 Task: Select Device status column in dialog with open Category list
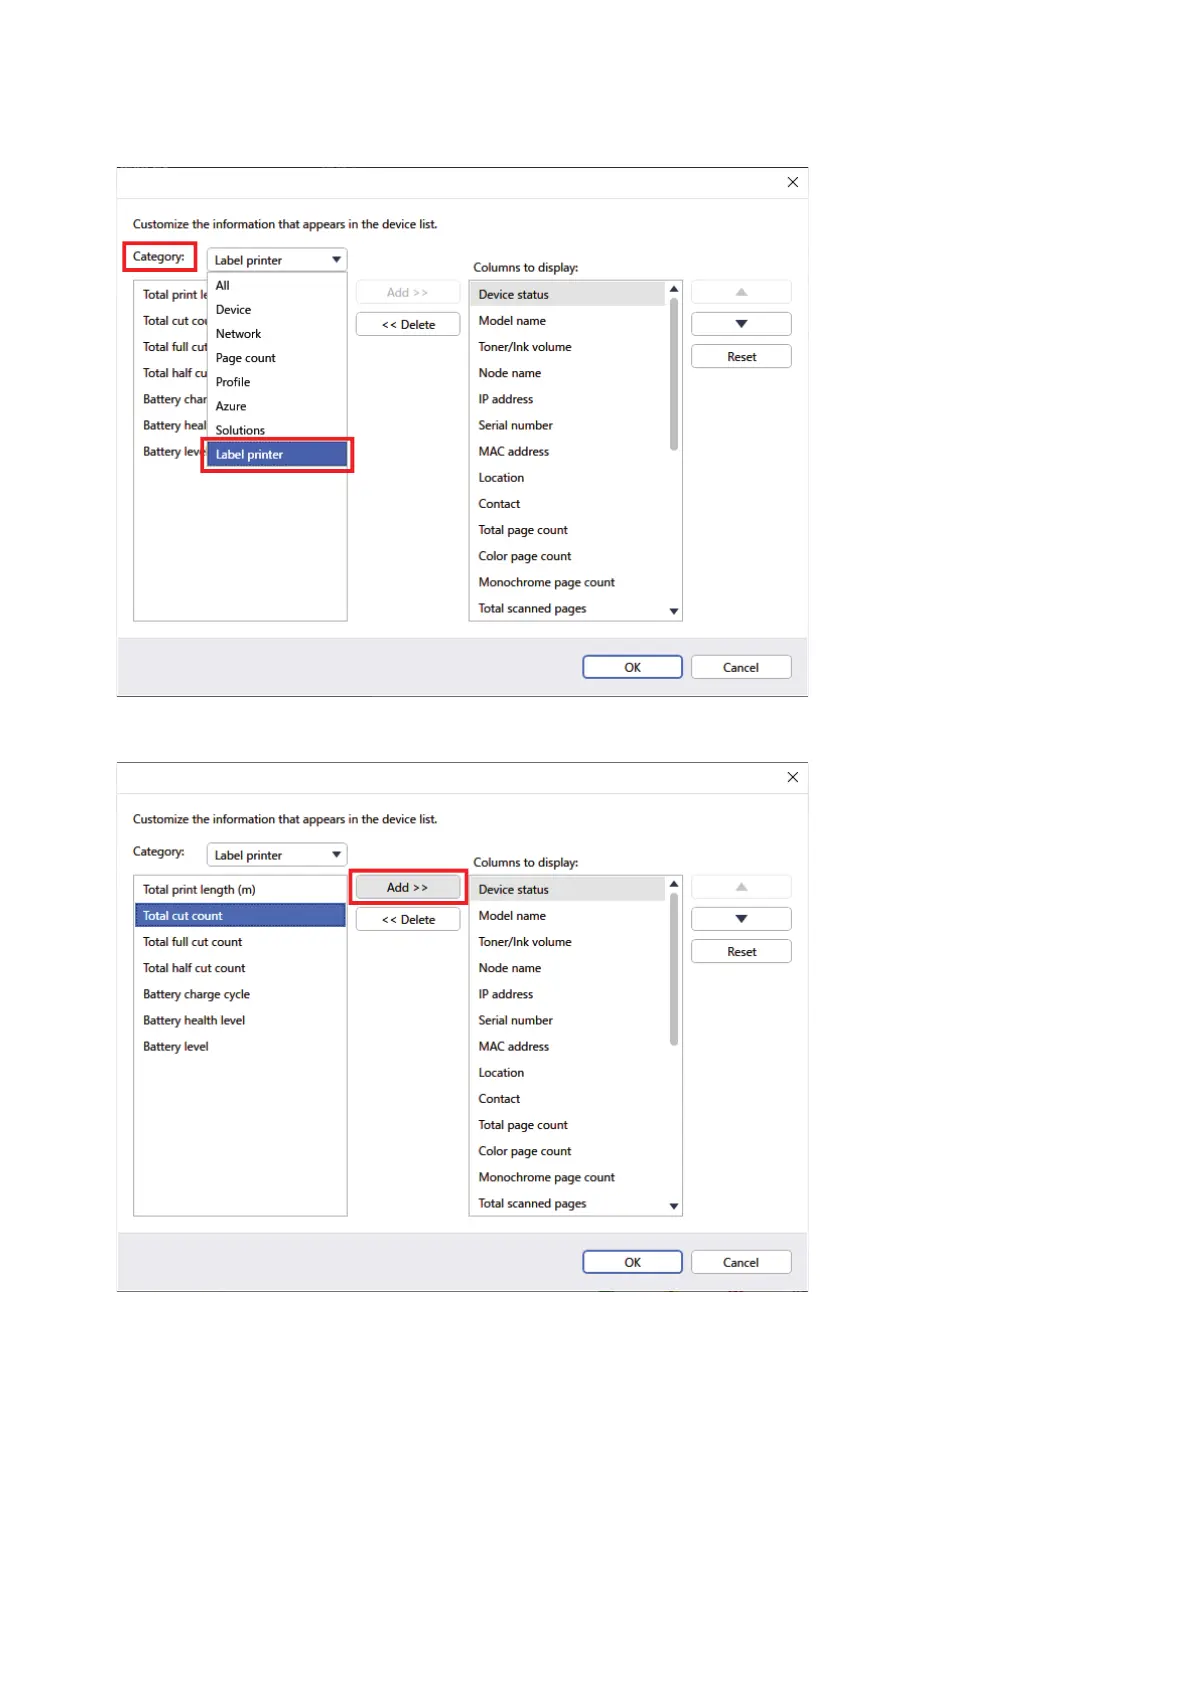(568, 294)
